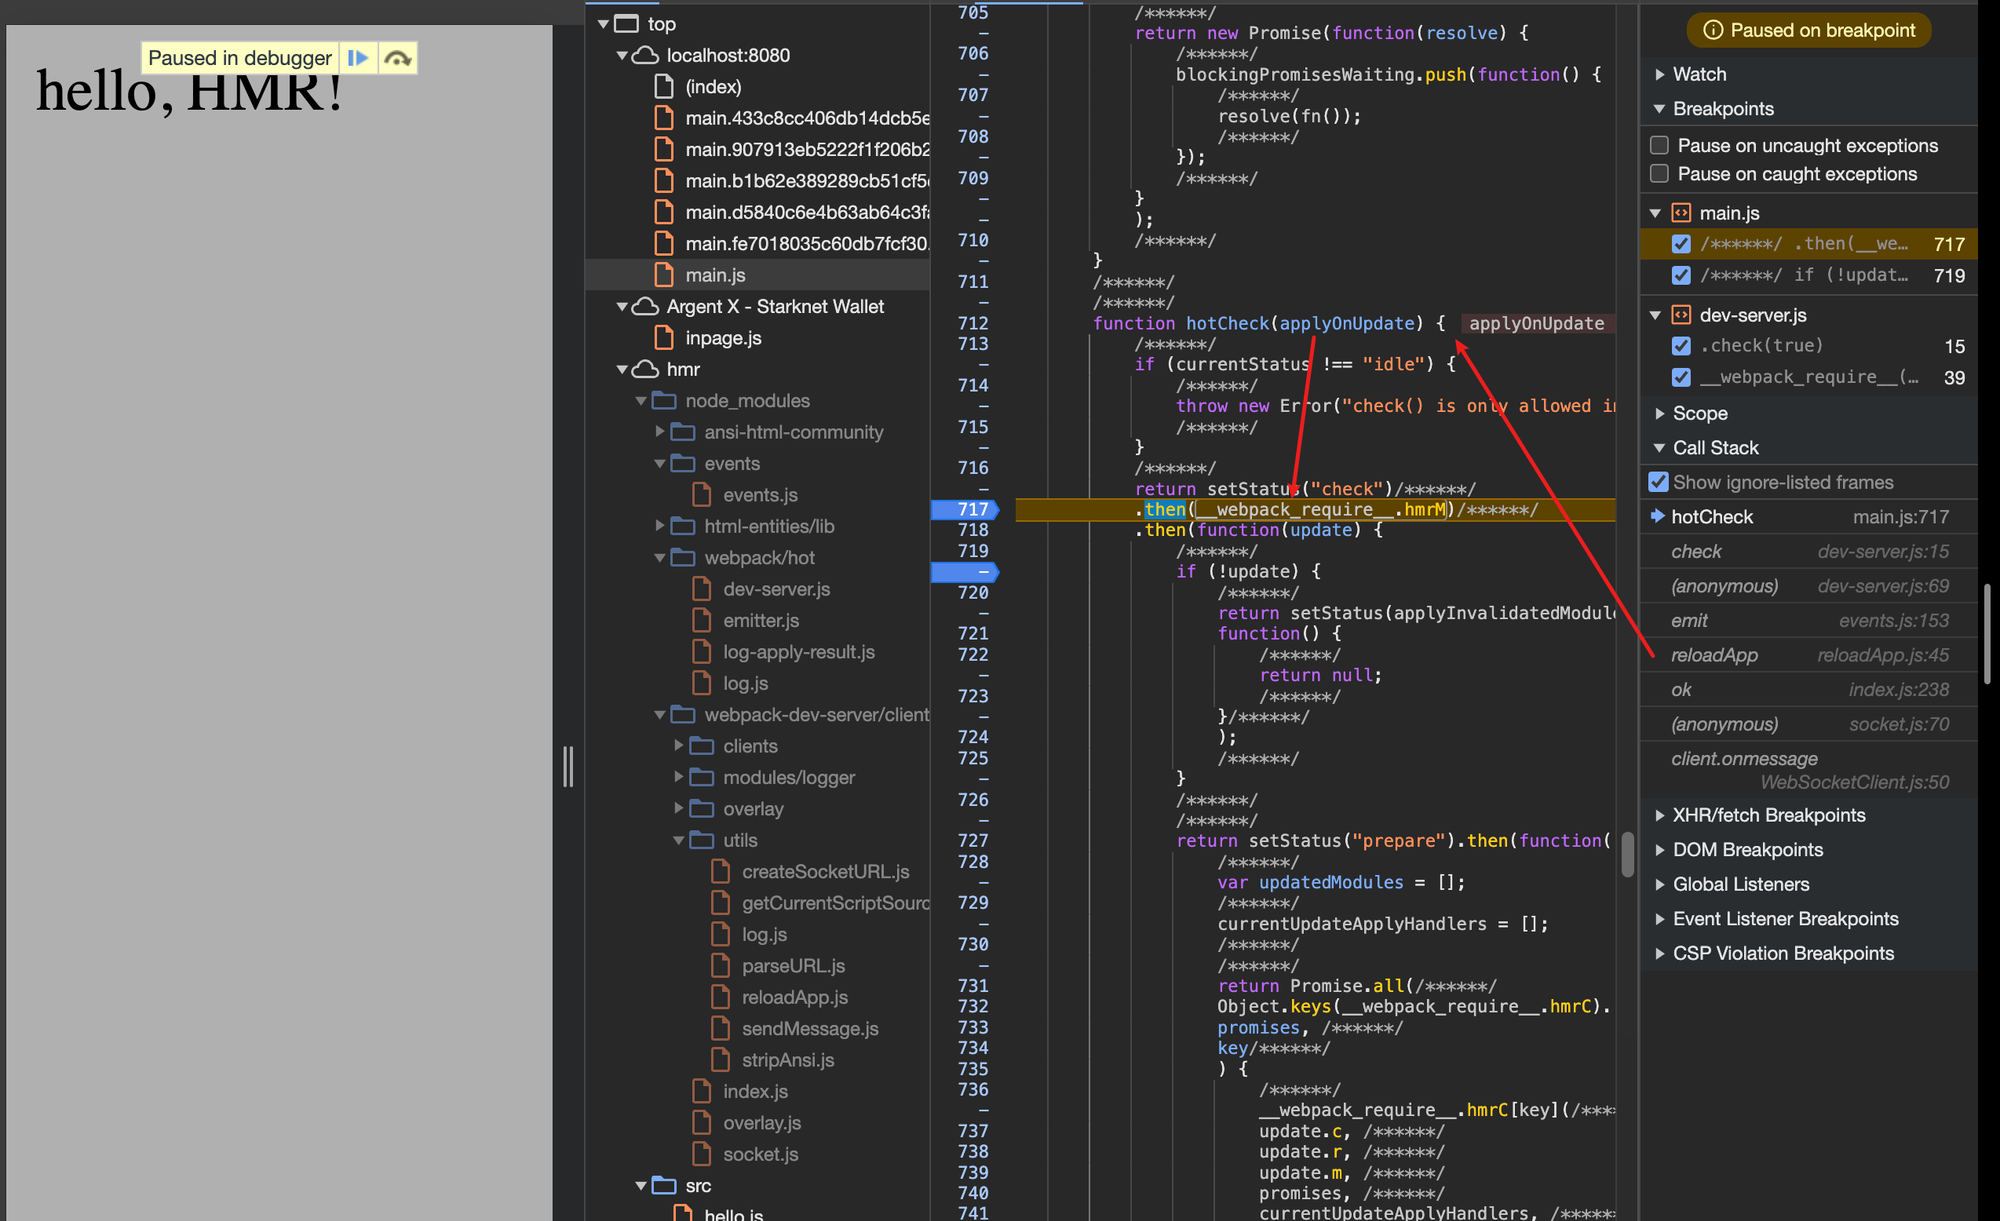This screenshot has width=2000, height=1221.
Task: Click the code editor vertical scrollbar
Action: pos(1627,853)
